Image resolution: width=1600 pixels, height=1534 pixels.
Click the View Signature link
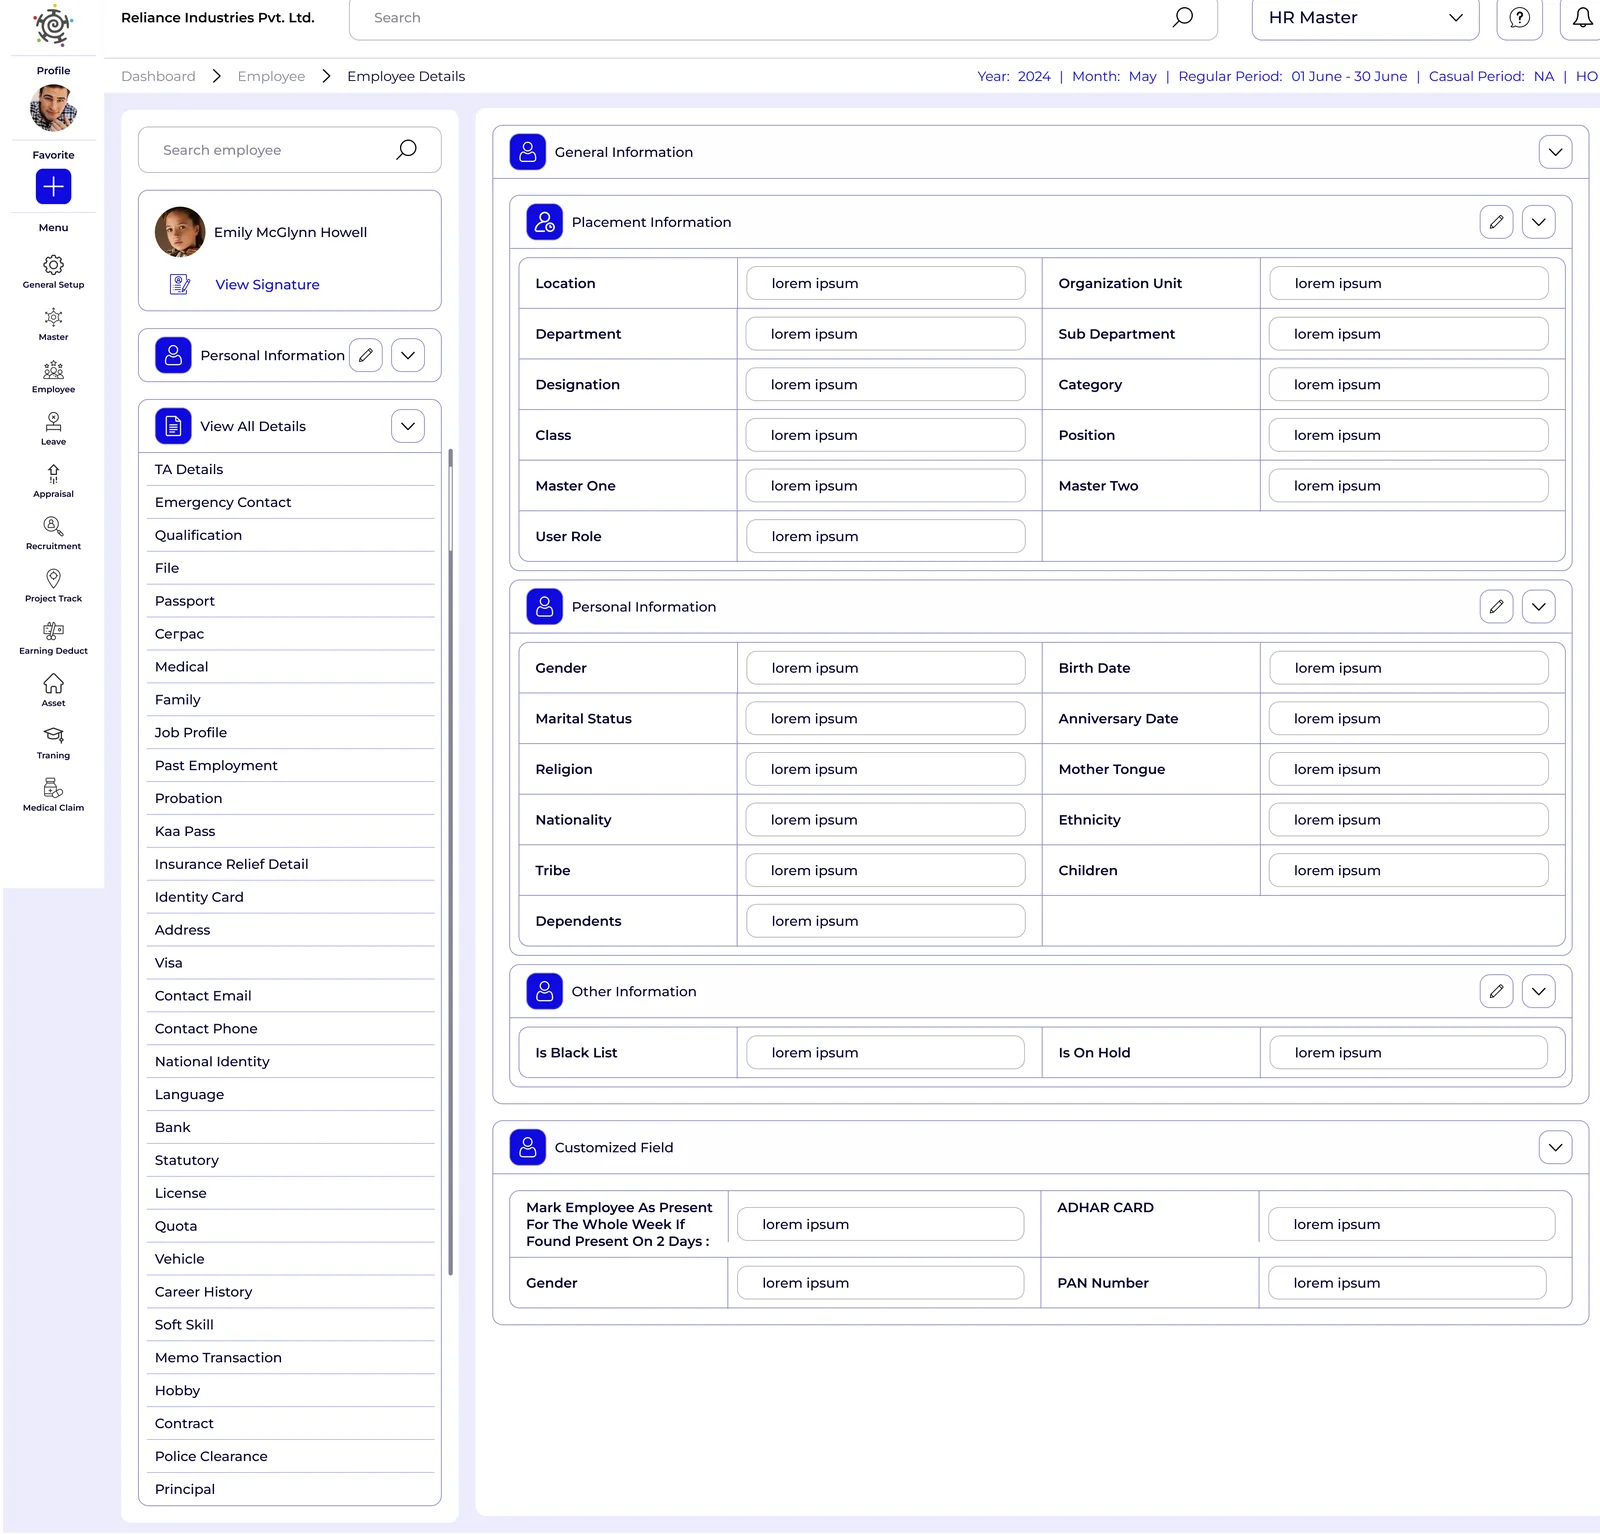267,285
